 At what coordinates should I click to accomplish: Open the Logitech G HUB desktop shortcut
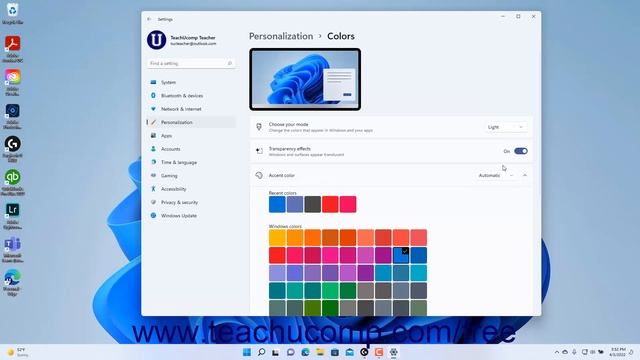[13, 149]
